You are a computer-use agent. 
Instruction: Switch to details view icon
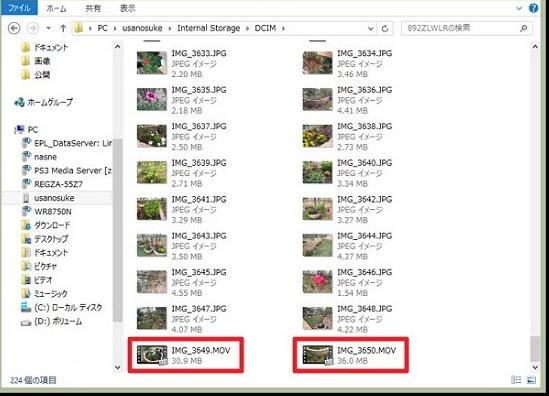tap(516, 380)
